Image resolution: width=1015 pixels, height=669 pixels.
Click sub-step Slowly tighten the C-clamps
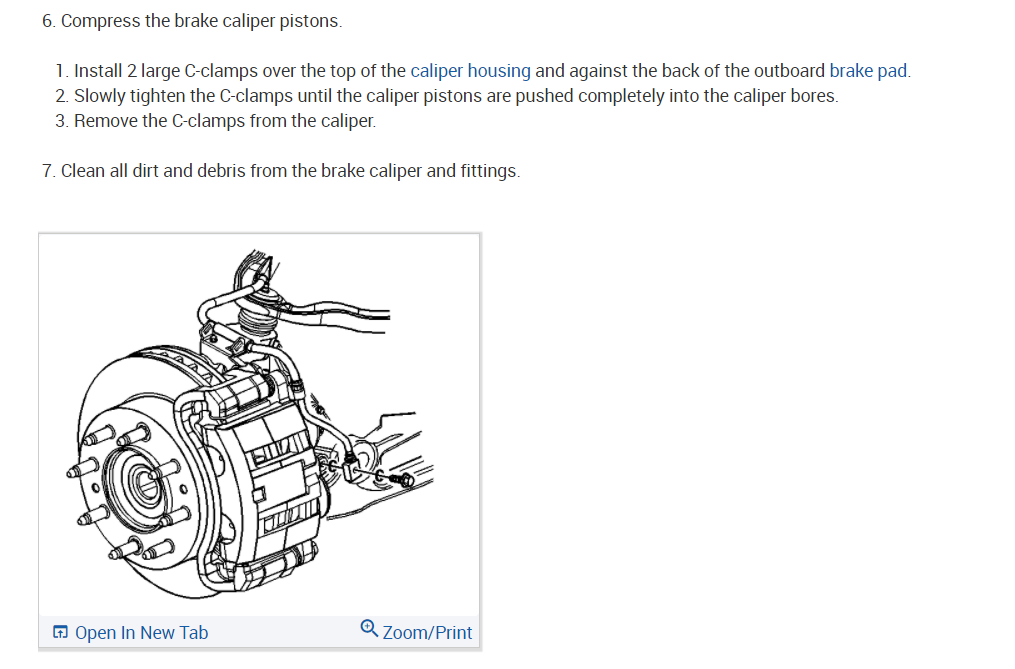[447, 96]
